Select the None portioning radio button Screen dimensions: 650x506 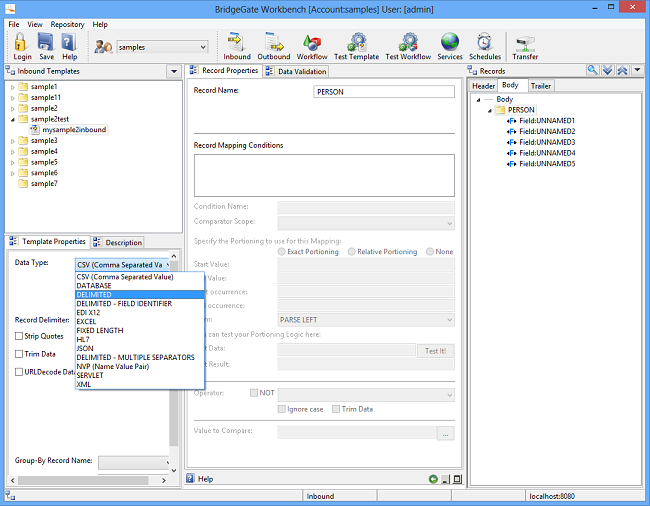click(430, 252)
